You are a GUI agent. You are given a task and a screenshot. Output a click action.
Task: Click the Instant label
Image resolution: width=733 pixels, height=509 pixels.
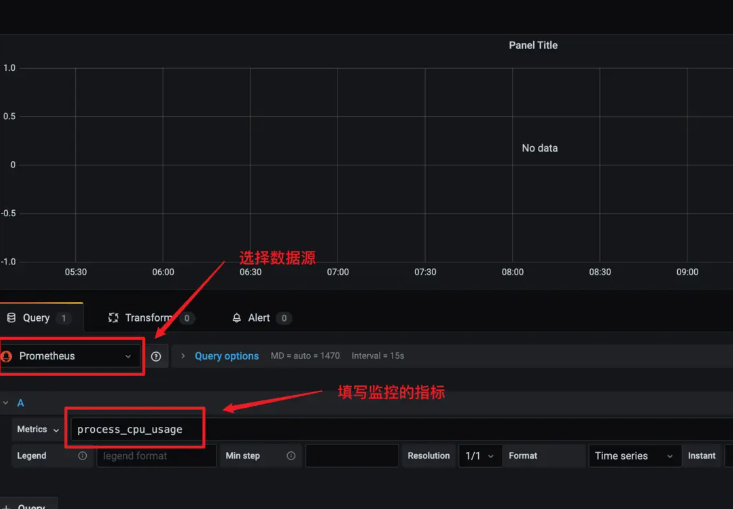tap(701, 456)
